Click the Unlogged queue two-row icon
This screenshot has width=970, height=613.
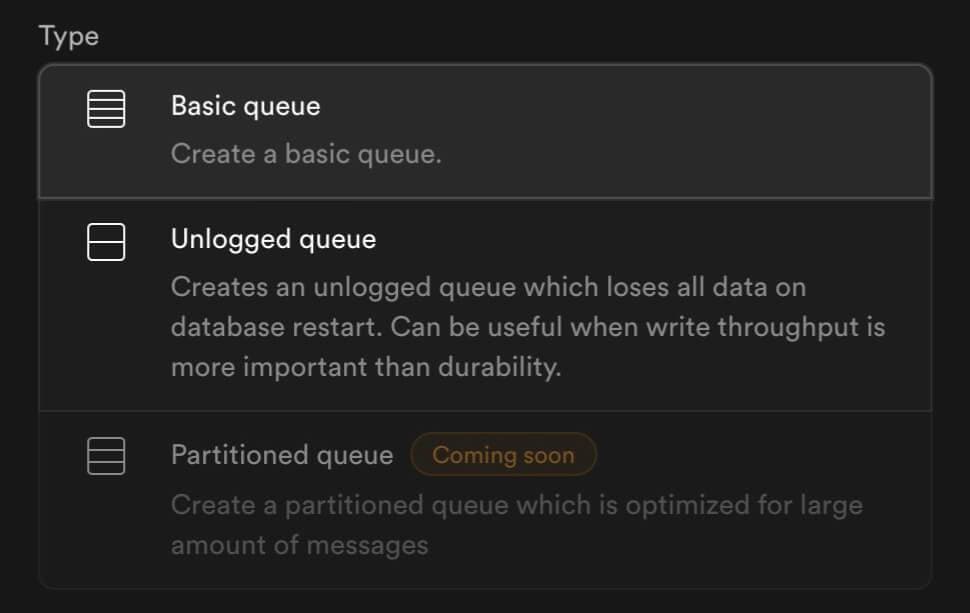106,242
